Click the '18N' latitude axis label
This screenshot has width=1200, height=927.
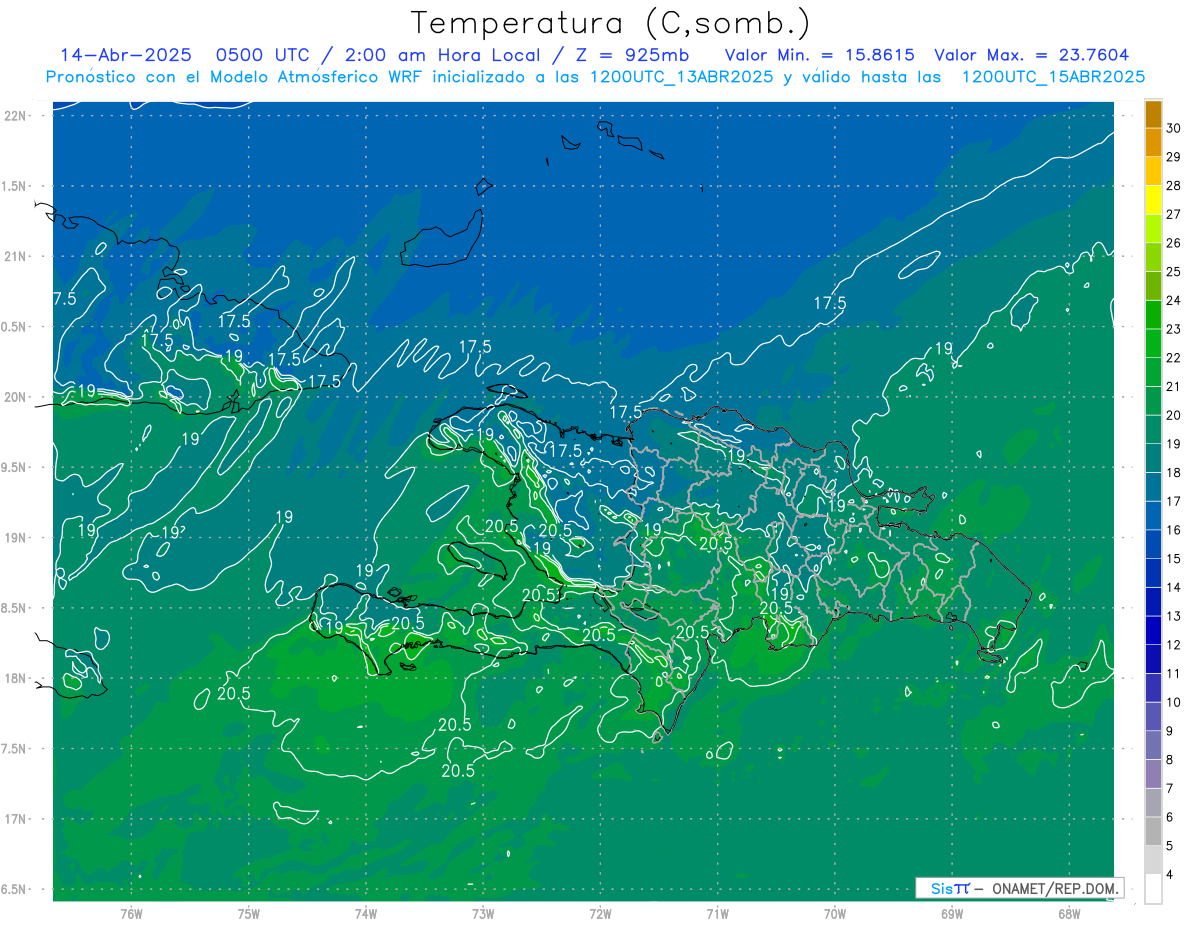16,678
